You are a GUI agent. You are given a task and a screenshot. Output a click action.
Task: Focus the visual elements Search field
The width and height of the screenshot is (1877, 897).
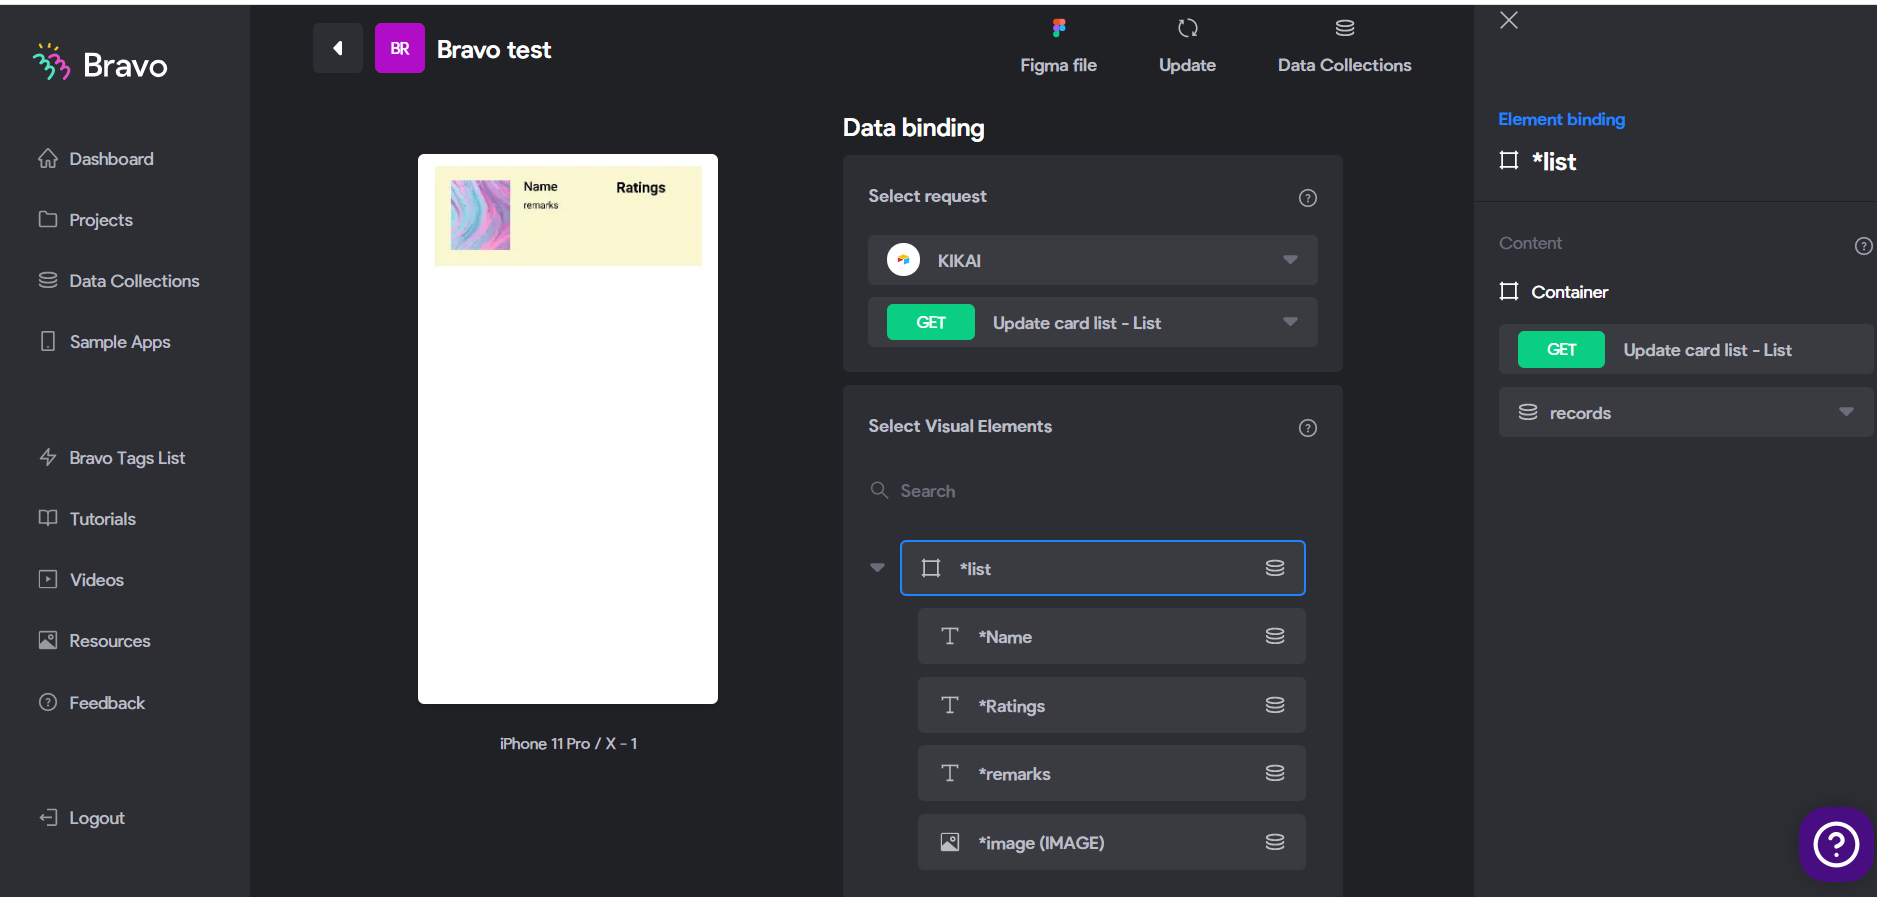click(1092, 491)
